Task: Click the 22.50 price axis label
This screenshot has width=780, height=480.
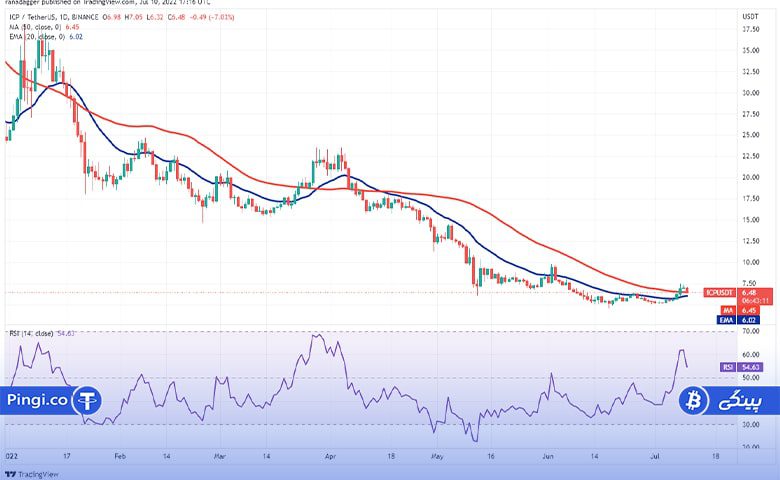Action: [751, 156]
